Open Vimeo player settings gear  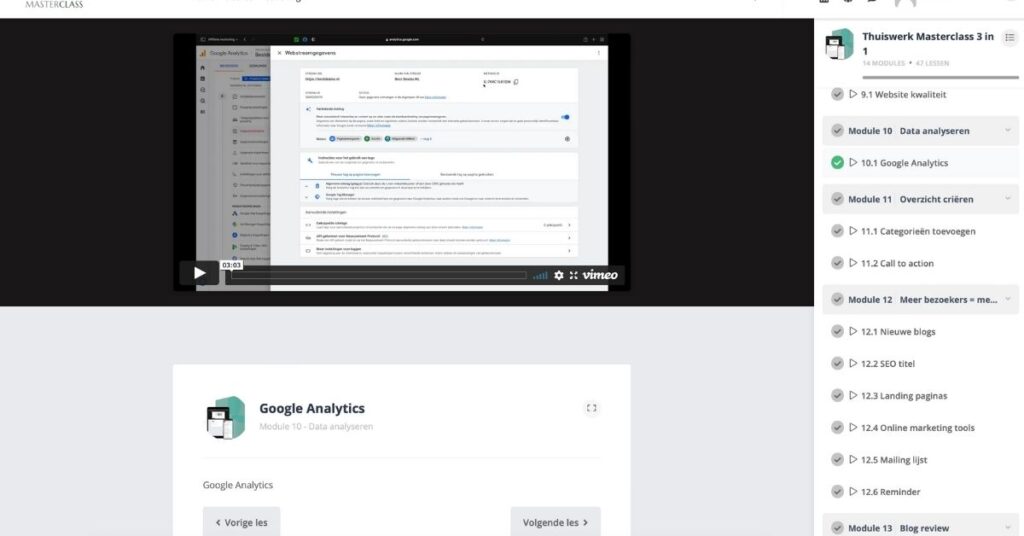(x=558, y=276)
